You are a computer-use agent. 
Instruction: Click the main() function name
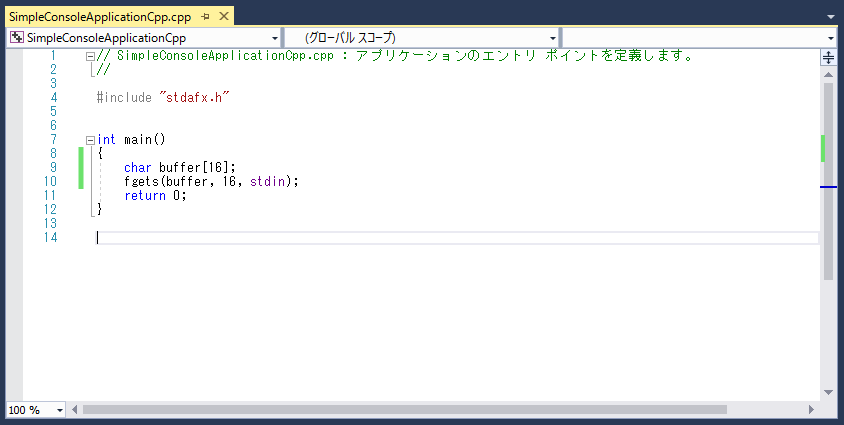click(145, 140)
